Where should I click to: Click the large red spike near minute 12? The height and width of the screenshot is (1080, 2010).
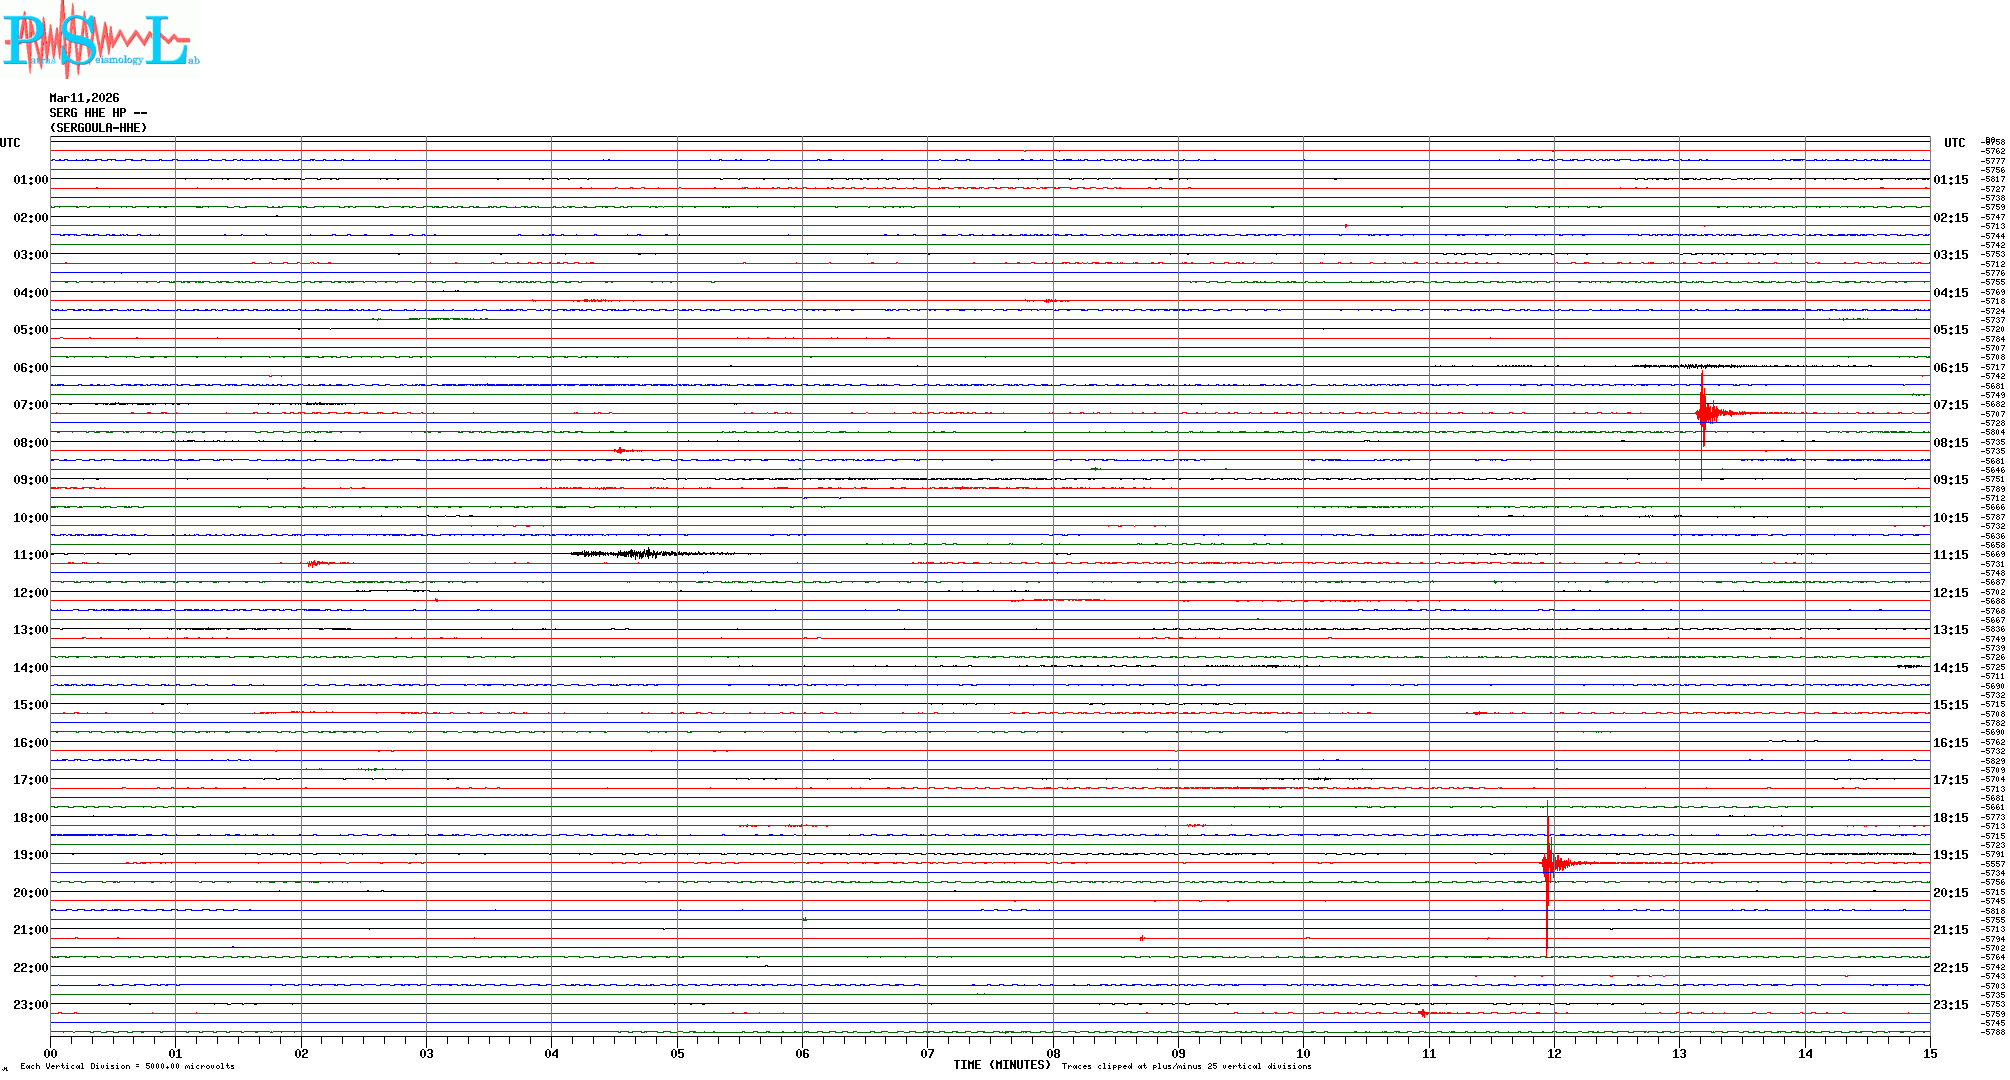(1548, 863)
